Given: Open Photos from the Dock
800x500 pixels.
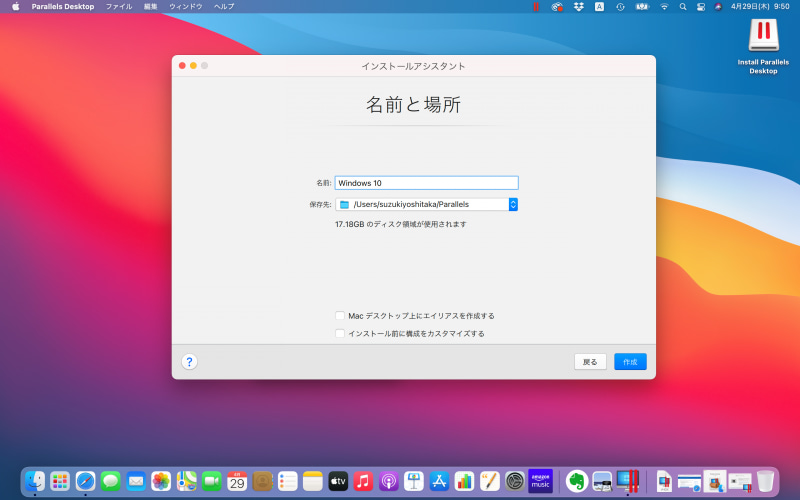Looking at the screenshot, I should (161, 481).
